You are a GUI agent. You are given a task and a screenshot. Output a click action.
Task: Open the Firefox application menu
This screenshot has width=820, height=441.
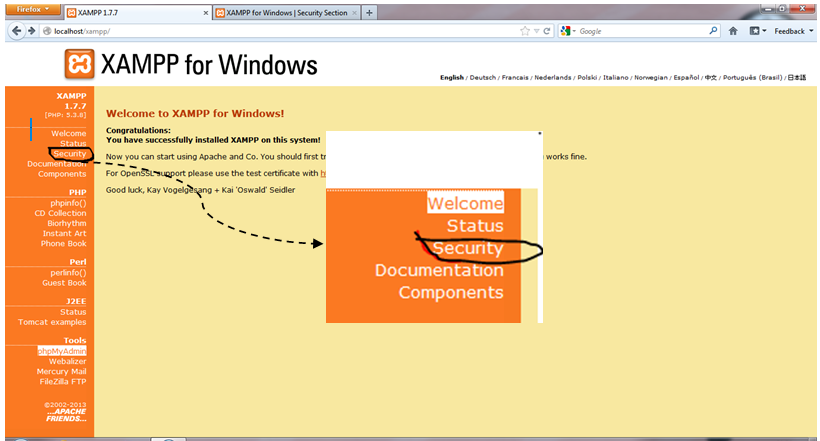point(33,9)
